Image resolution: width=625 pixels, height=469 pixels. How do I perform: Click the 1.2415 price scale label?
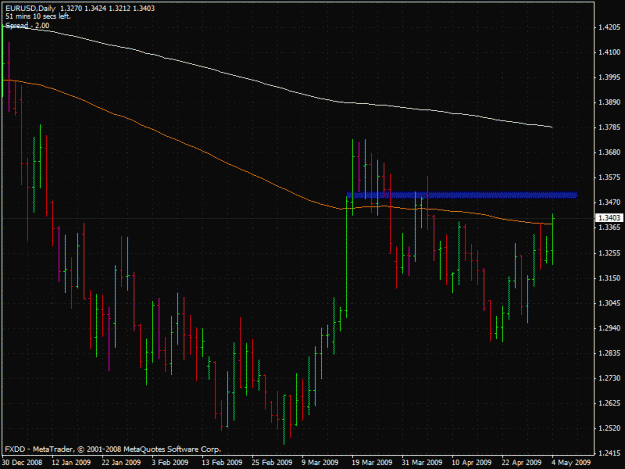pyautogui.click(x=609, y=453)
